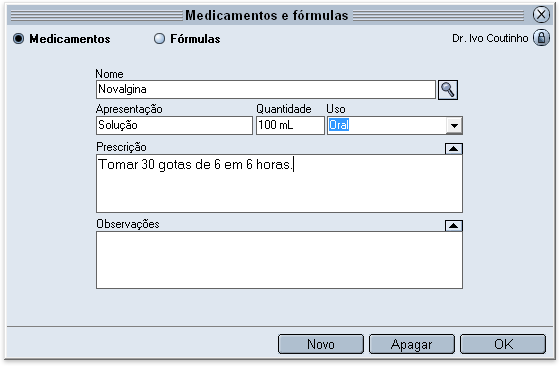Screen dimensions: 560x366
Task: Click the Apresentação field showing Solução
Action: click(174, 125)
